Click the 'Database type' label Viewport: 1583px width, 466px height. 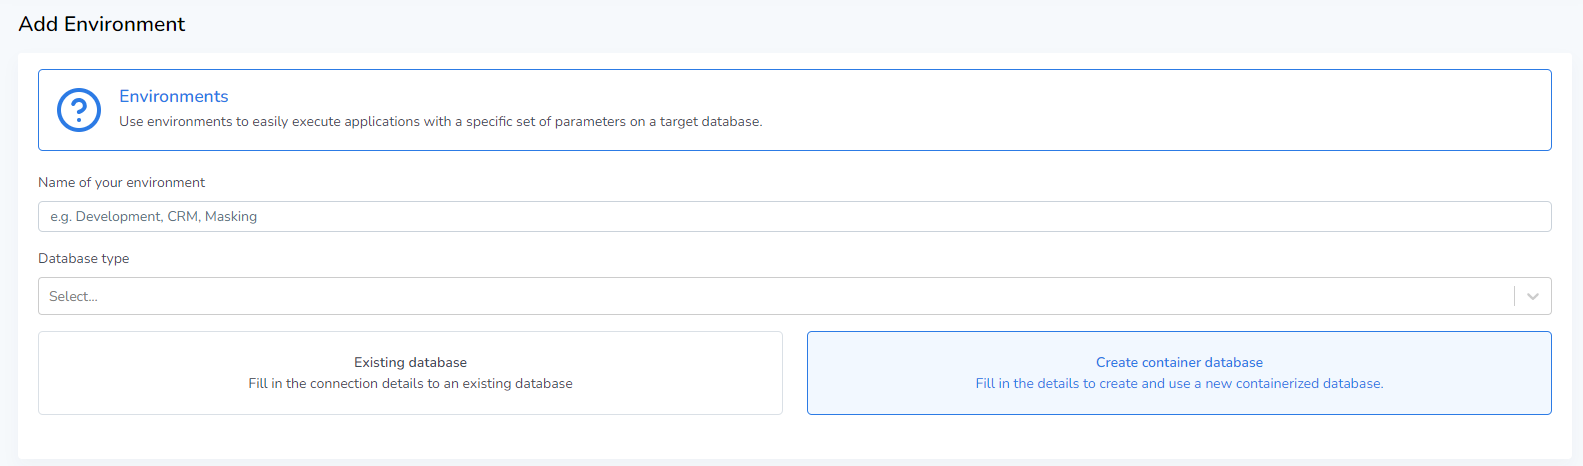pyautogui.click(x=83, y=259)
